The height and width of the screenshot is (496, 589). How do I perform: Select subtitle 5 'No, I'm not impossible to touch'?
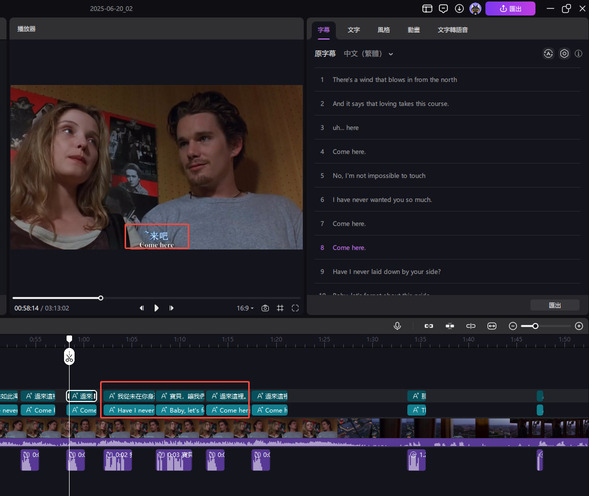tap(448, 175)
